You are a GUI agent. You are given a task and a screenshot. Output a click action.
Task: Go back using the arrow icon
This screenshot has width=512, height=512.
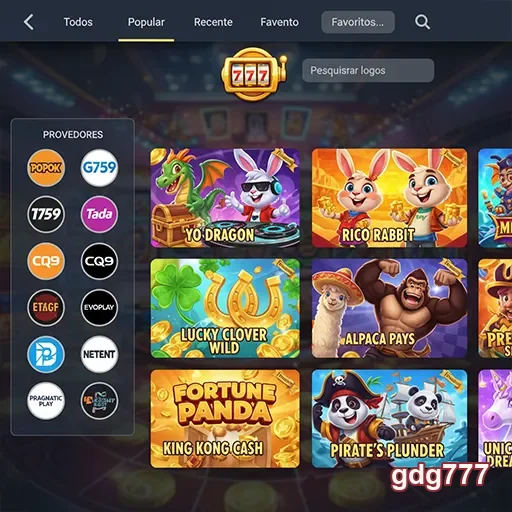[29, 22]
